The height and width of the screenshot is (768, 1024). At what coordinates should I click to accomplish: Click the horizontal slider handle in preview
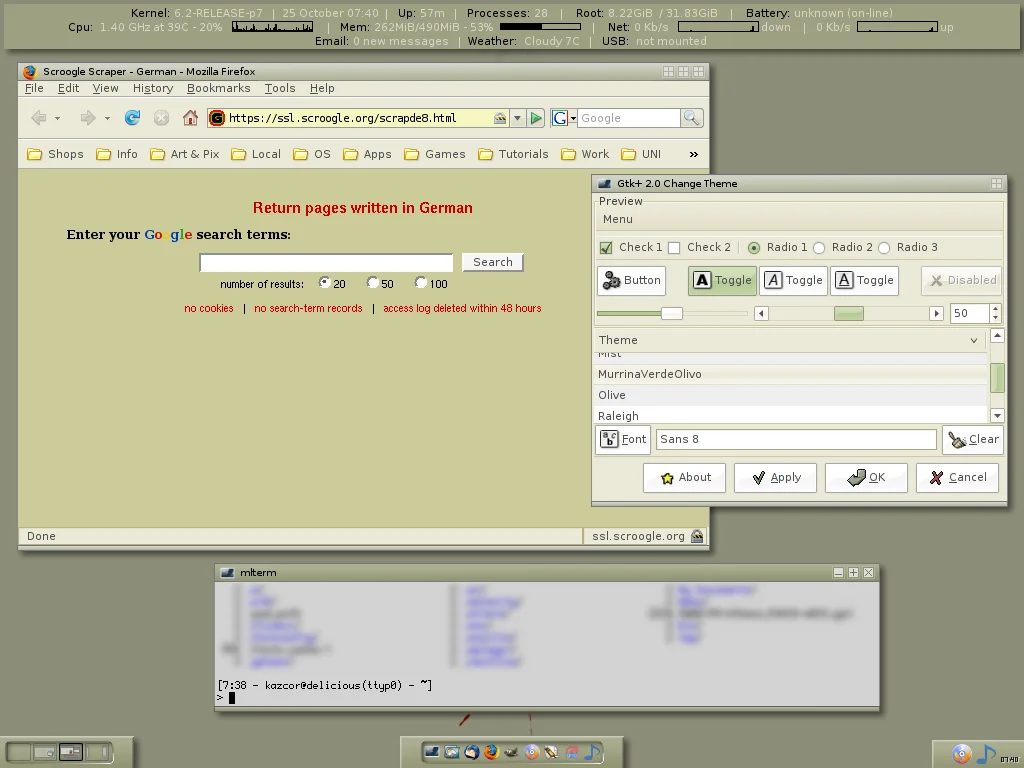point(671,313)
